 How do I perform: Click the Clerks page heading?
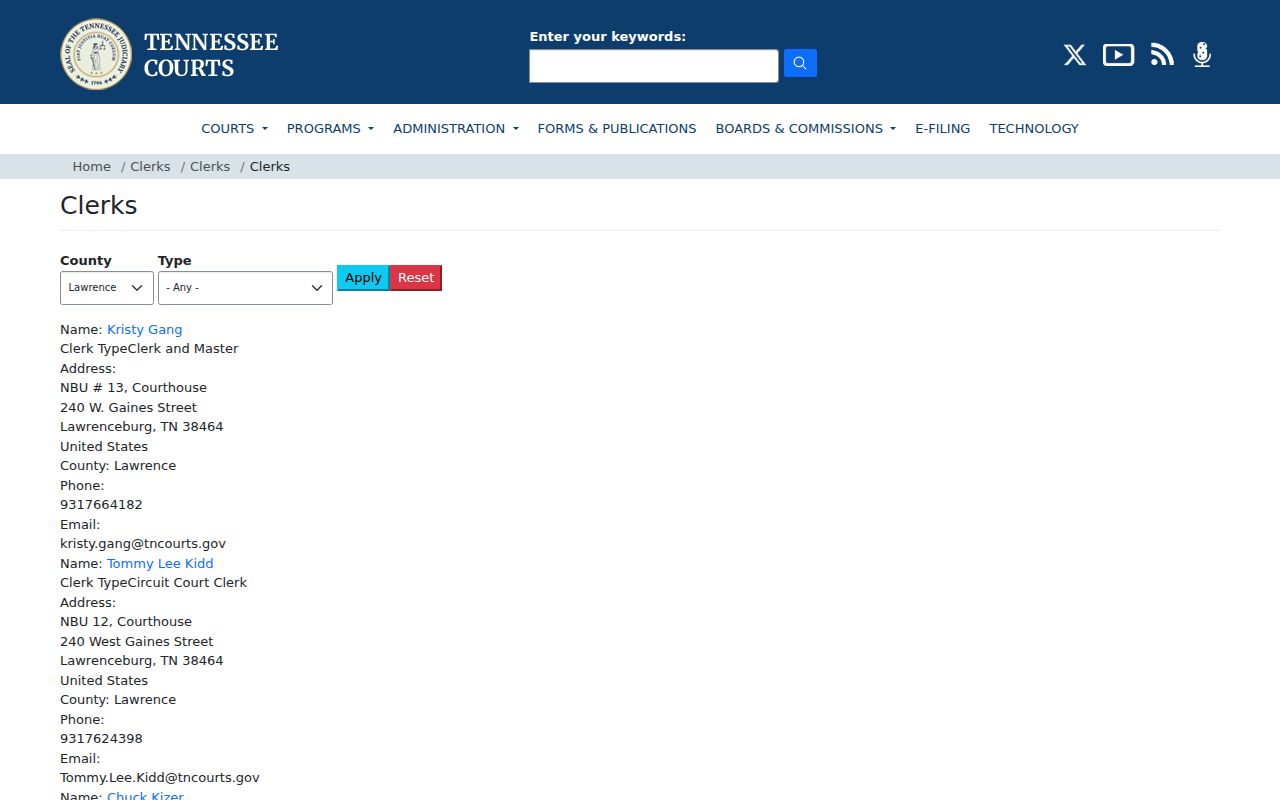98,205
